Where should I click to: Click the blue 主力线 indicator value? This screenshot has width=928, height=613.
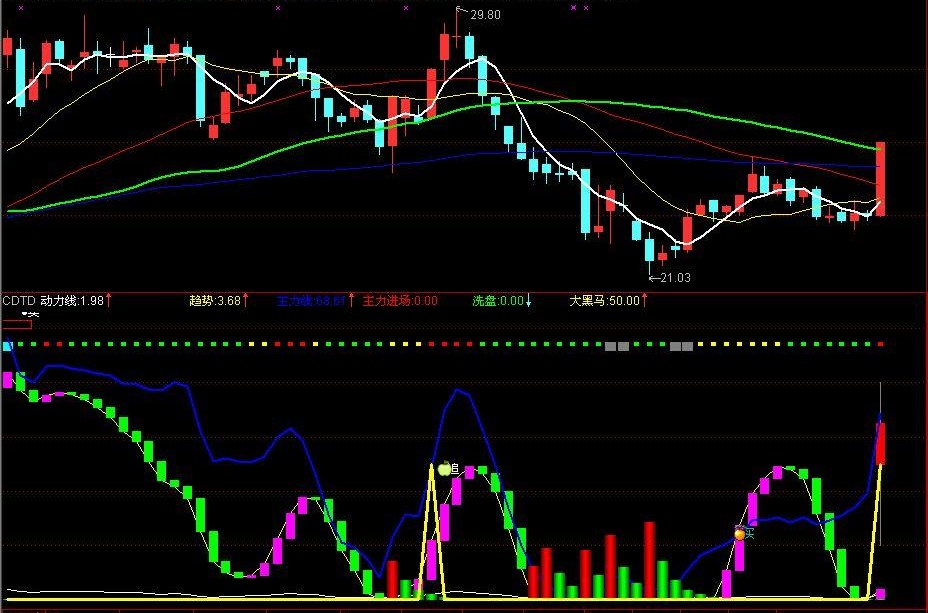[311, 301]
